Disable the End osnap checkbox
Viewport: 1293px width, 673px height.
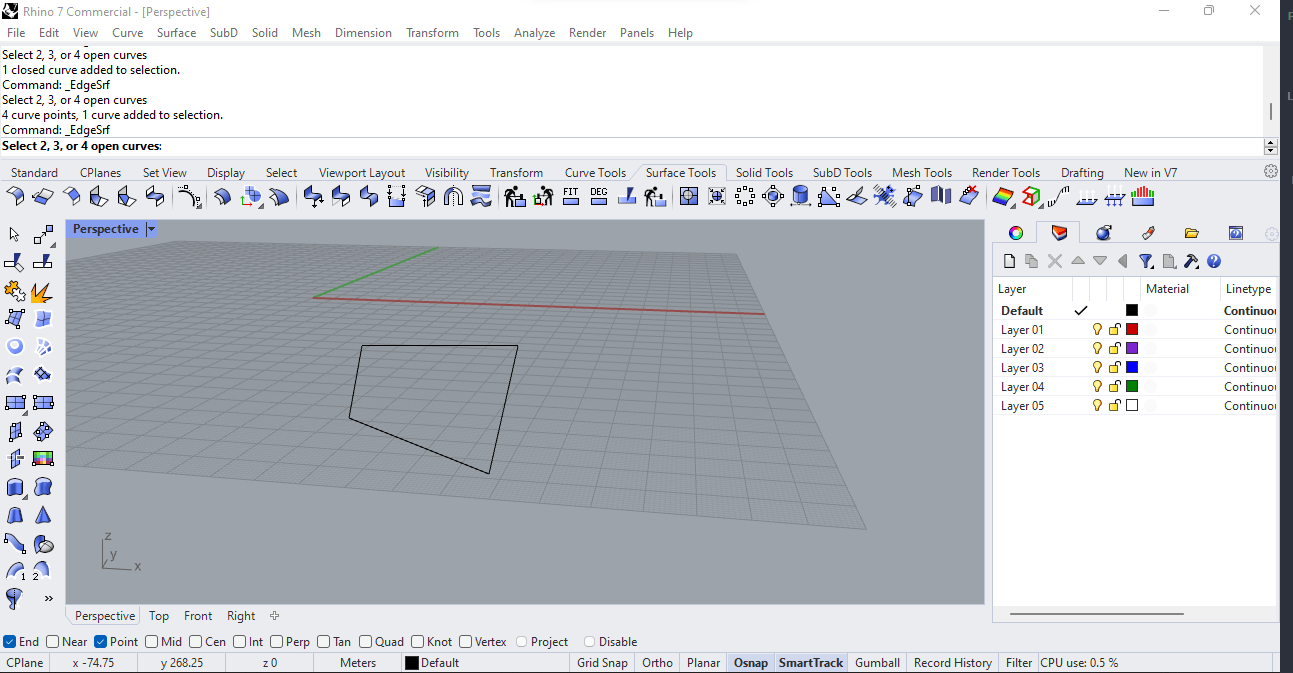(9, 642)
